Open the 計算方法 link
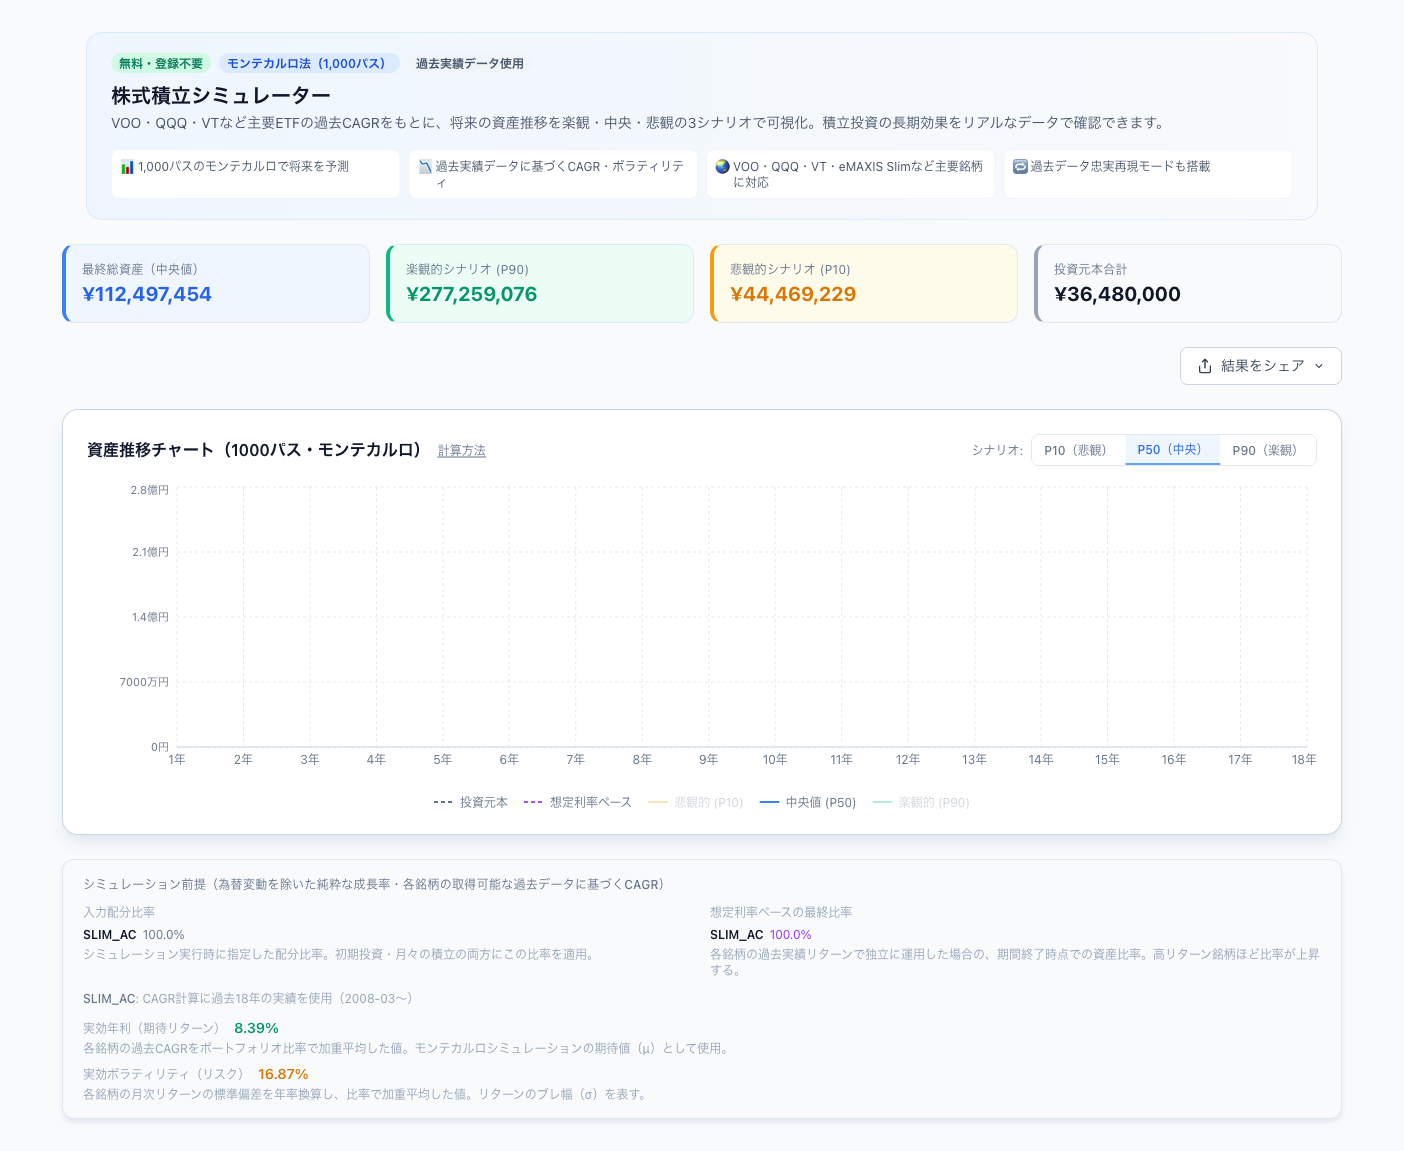 point(462,451)
